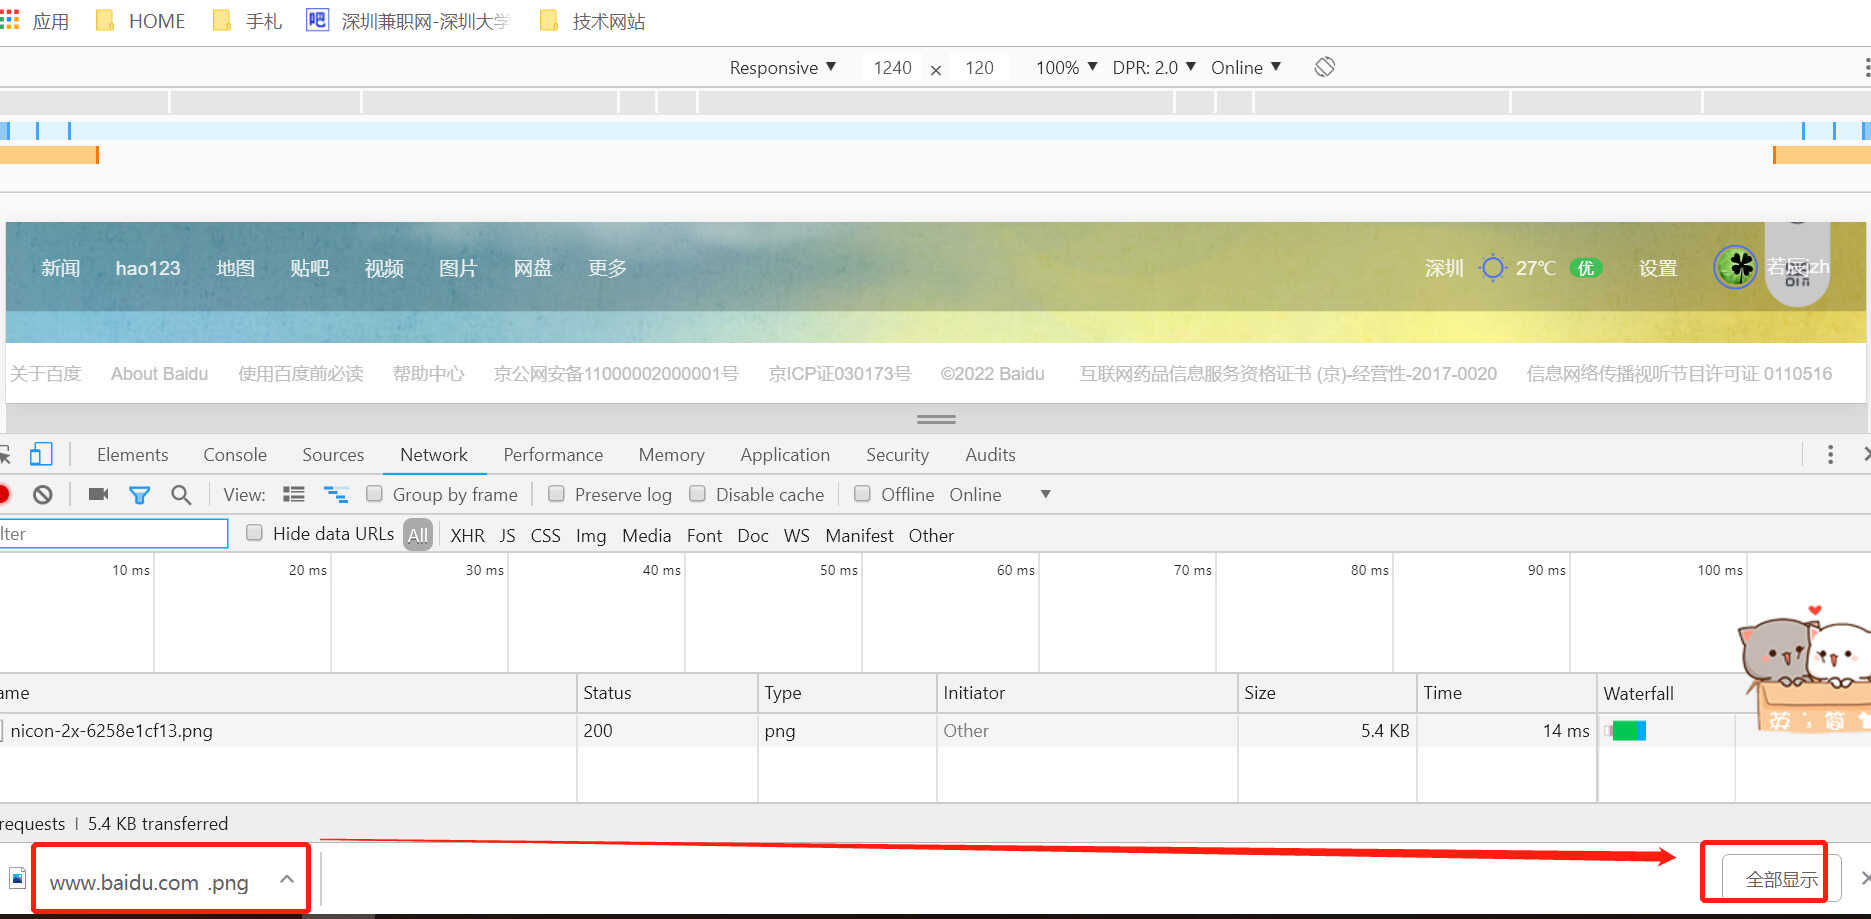Click the viewport resize handle bar
This screenshot has height=919, width=1871.
tap(936, 419)
